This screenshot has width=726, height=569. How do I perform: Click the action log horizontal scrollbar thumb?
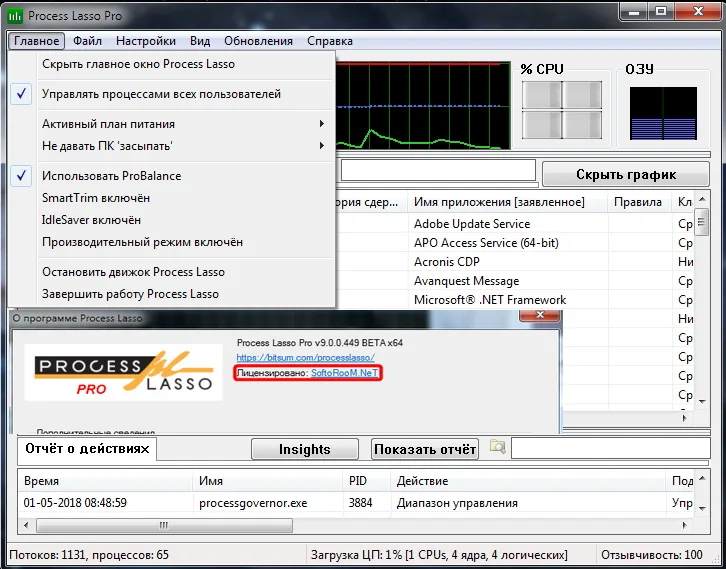(x=164, y=525)
